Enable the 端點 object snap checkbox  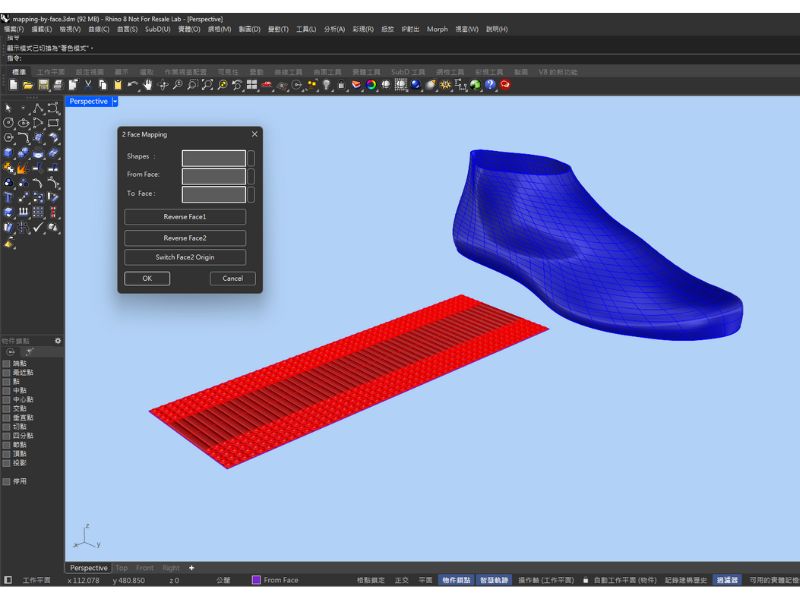click(6, 364)
